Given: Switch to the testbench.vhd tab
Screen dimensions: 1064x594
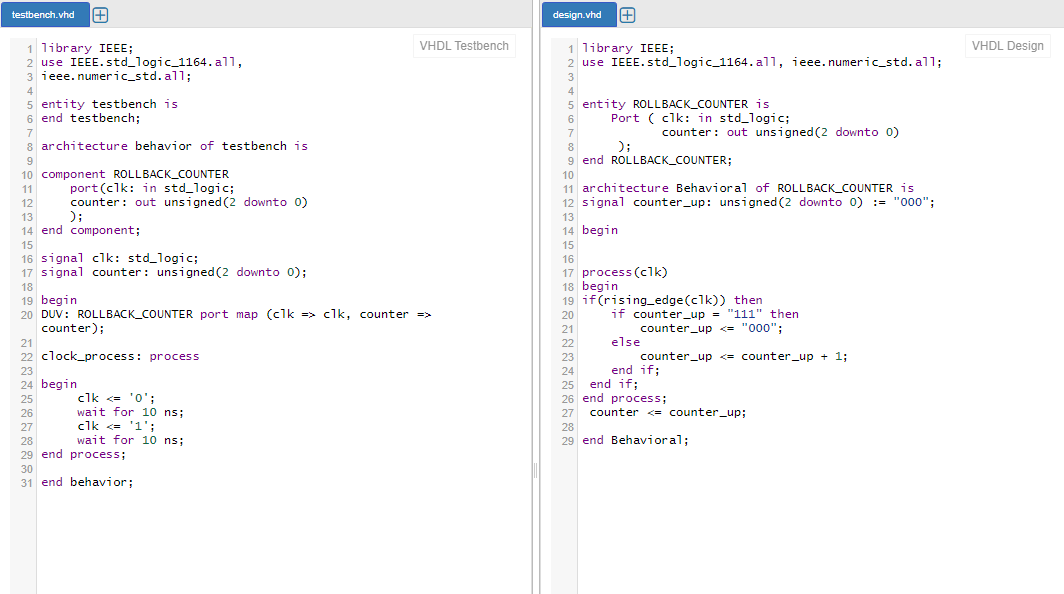Looking at the screenshot, I should 44,15.
